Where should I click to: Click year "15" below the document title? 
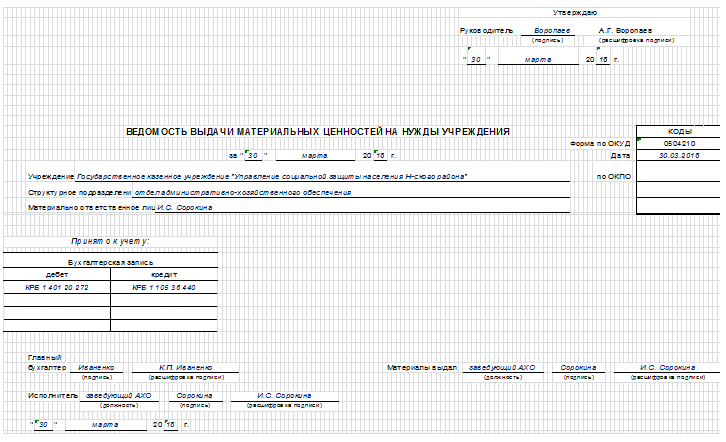pyautogui.click(x=380, y=156)
